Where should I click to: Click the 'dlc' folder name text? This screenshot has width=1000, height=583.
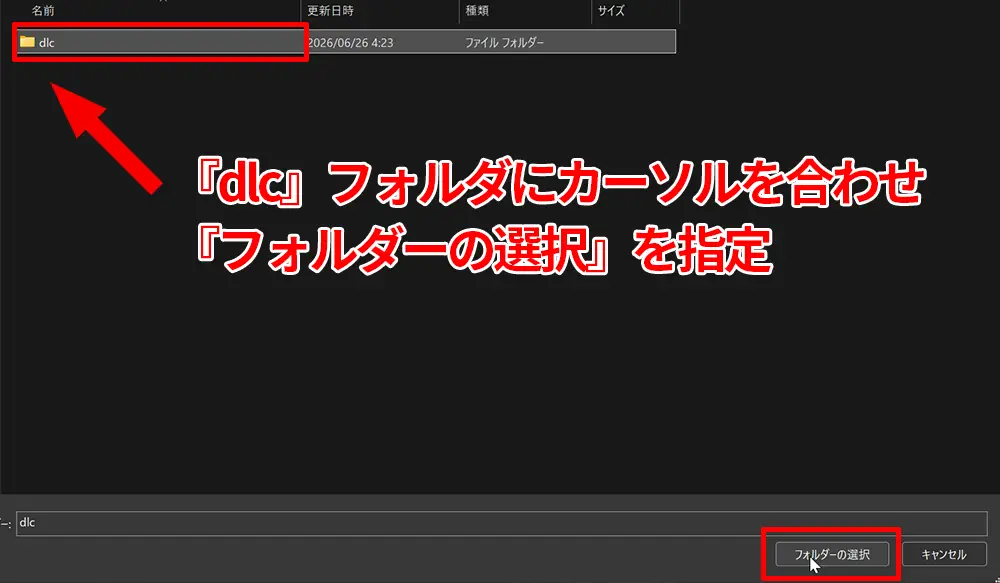coord(47,43)
